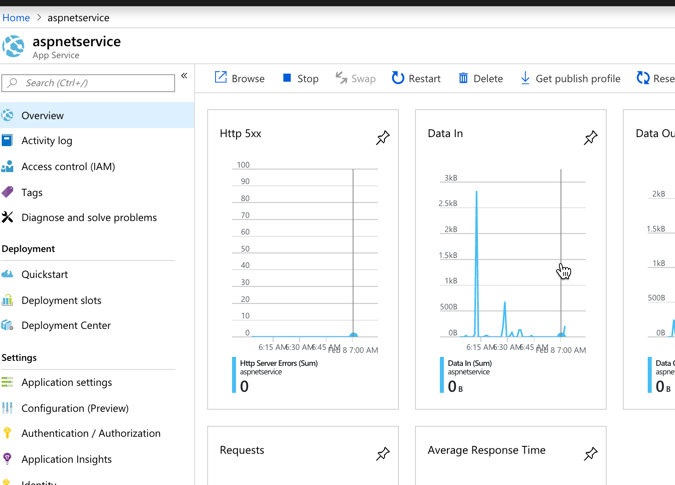Open Deployment slots
675x485 pixels.
(61, 300)
